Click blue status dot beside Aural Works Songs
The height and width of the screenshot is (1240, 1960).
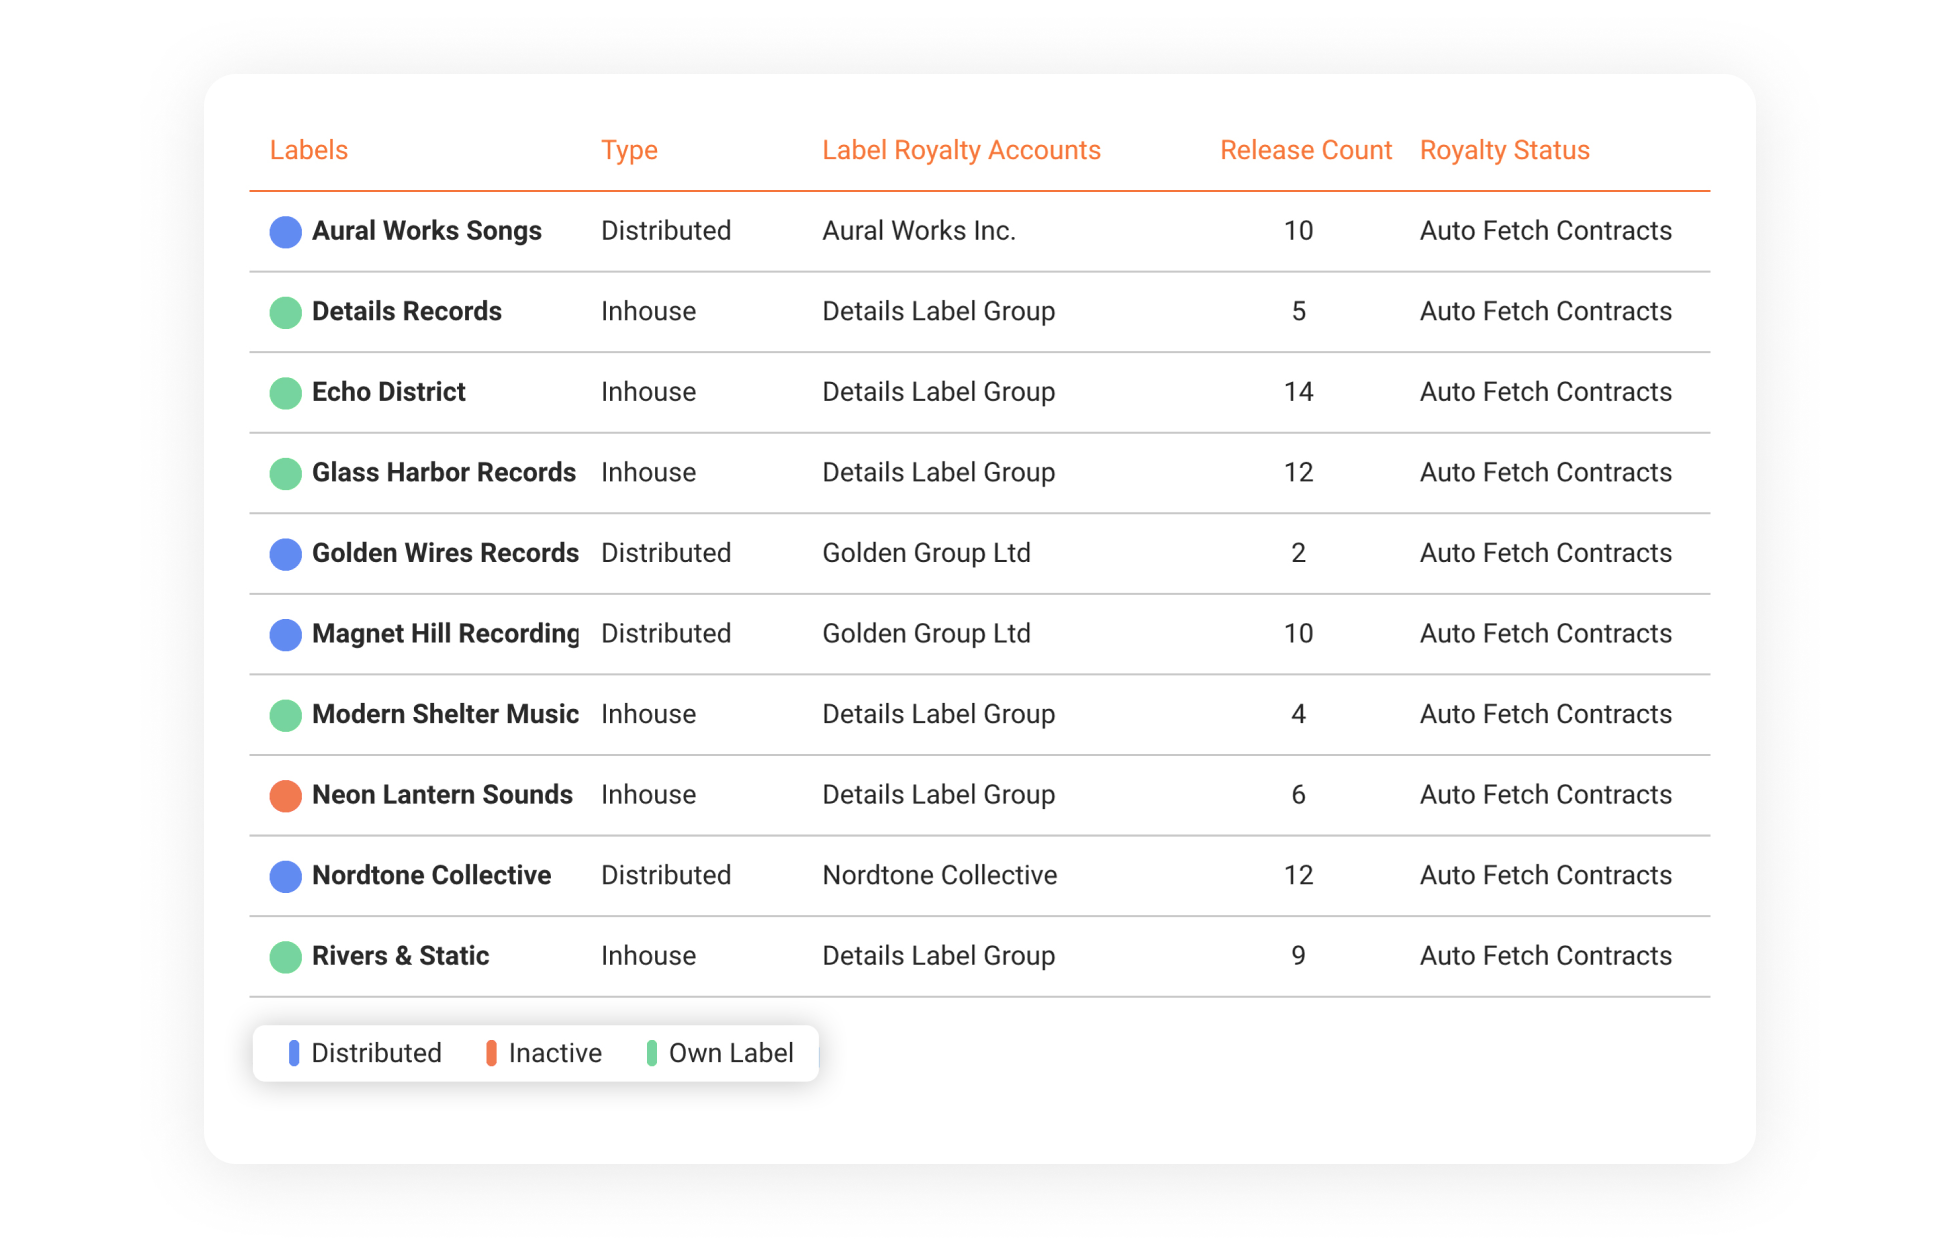tap(285, 232)
